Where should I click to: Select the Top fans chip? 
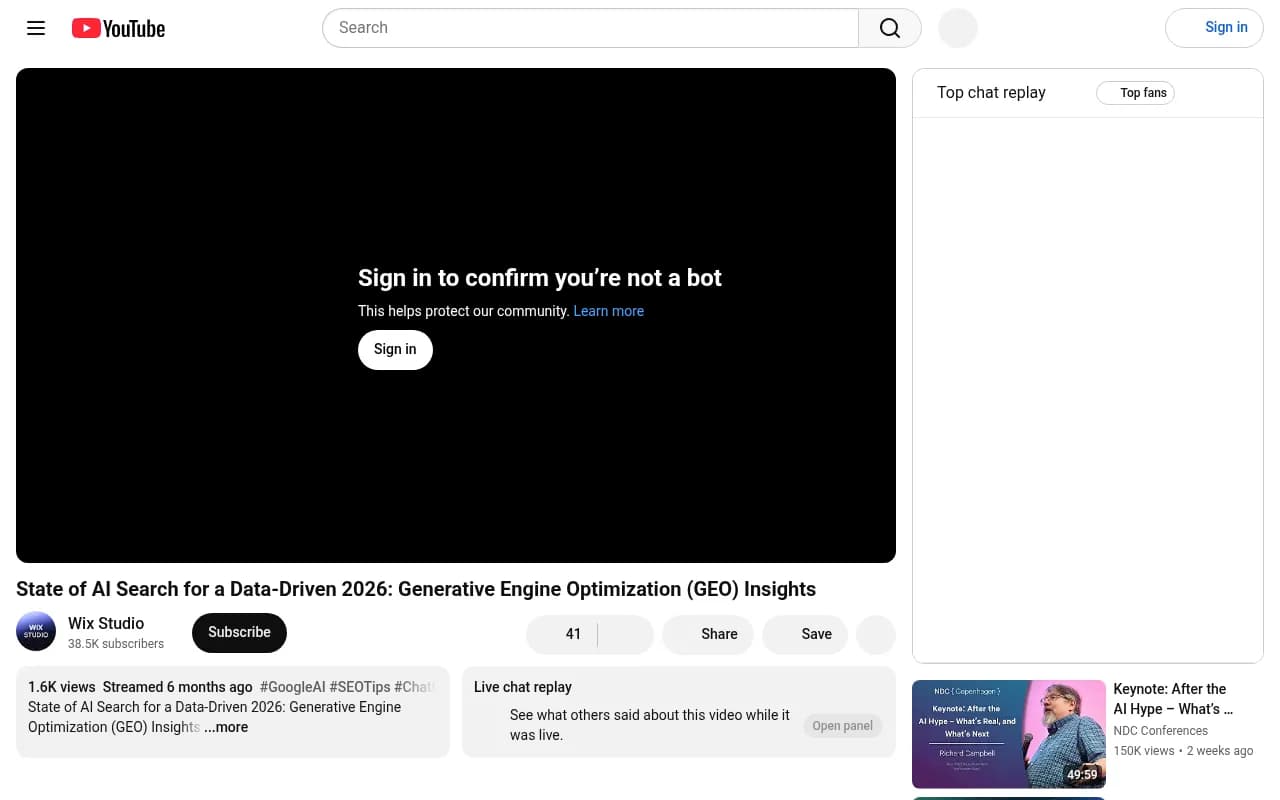(x=1135, y=93)
